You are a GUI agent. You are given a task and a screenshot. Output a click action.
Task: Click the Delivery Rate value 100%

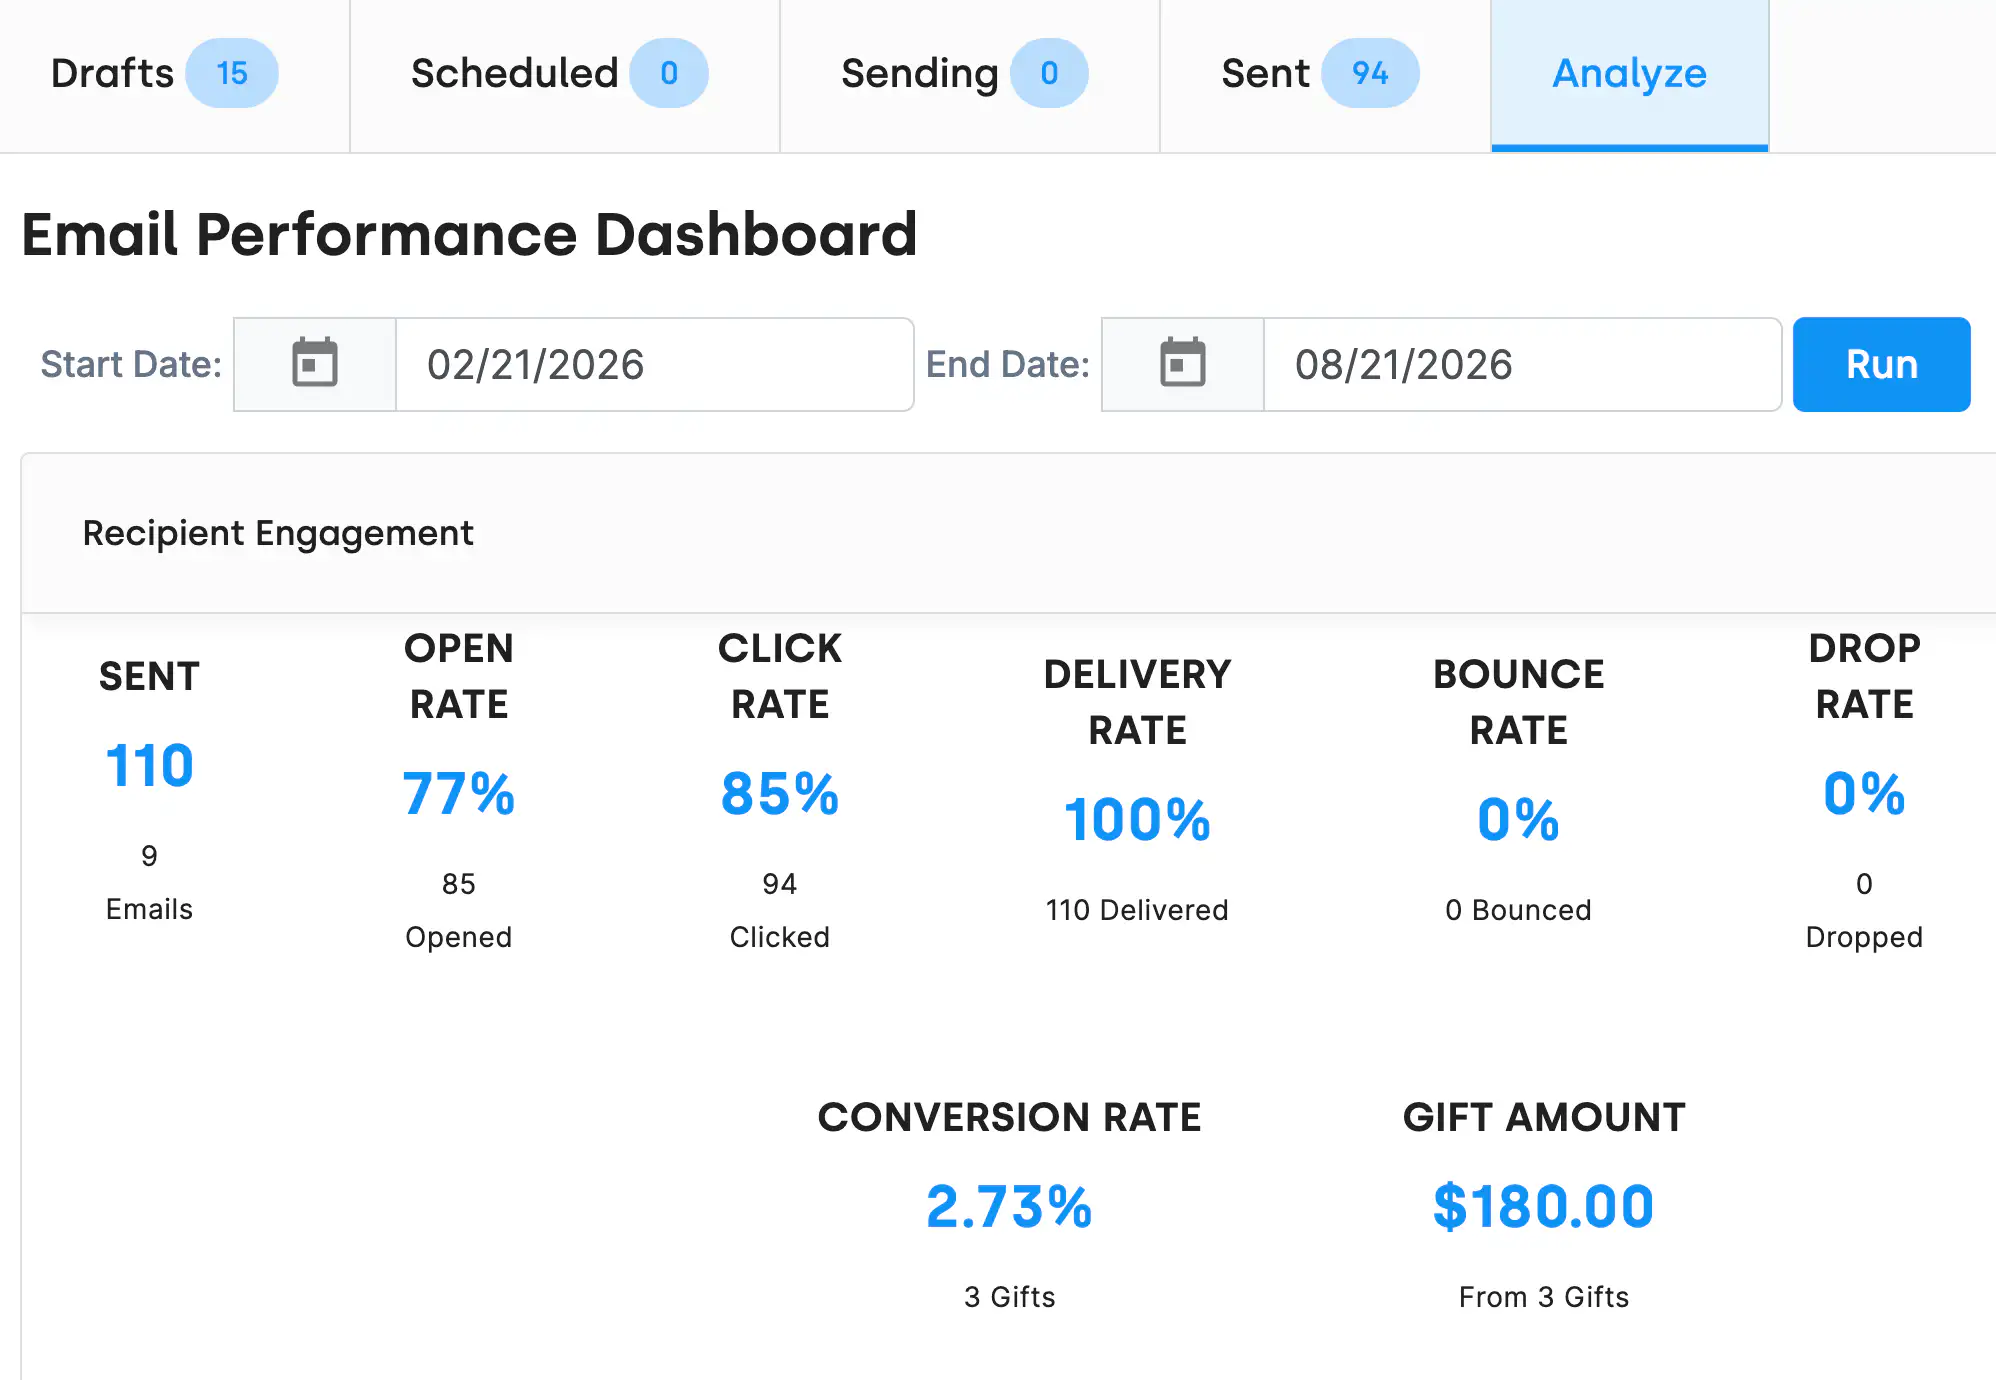coord(1137,820)
